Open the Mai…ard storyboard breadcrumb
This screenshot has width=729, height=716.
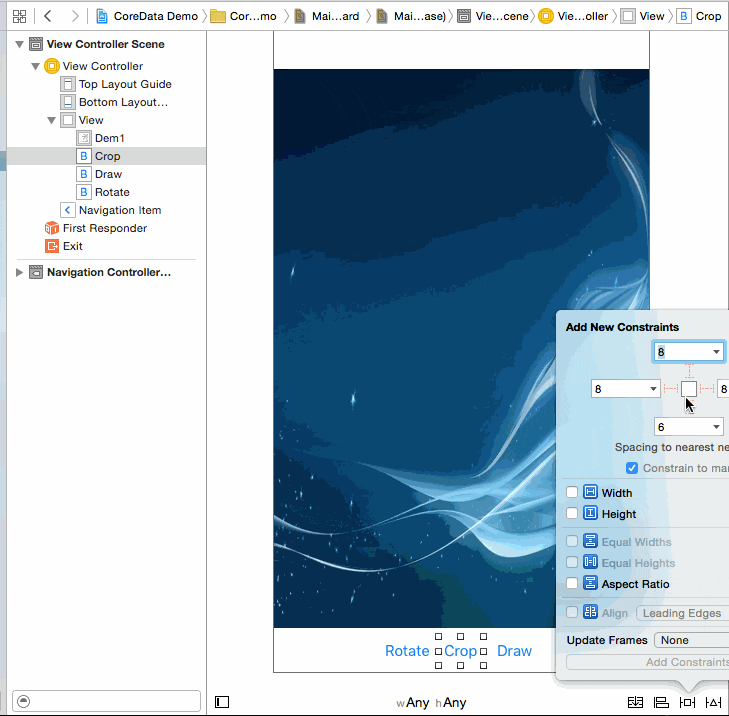click(x=328, y=16)
